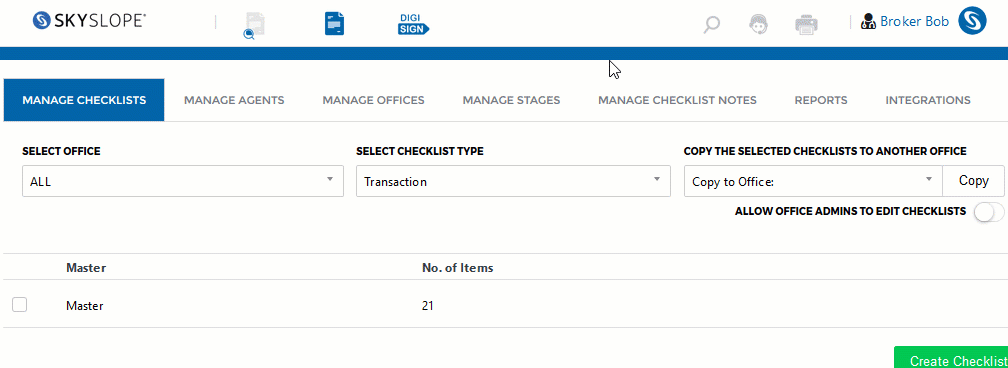The height and width of the screenshot is (368, 1008).
Task: Open the blue forms document icon
Action: click(334, 24)
